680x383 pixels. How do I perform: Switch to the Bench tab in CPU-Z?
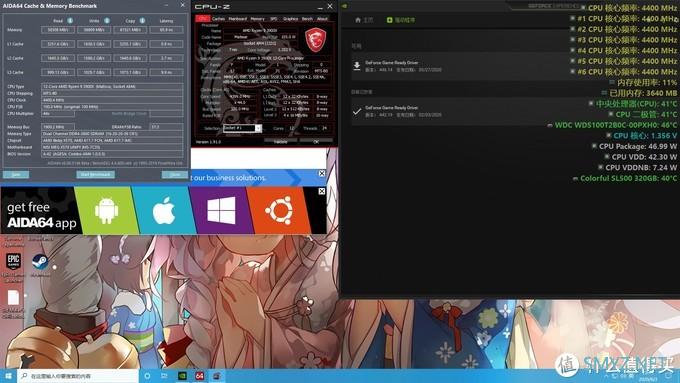[307, 19]
